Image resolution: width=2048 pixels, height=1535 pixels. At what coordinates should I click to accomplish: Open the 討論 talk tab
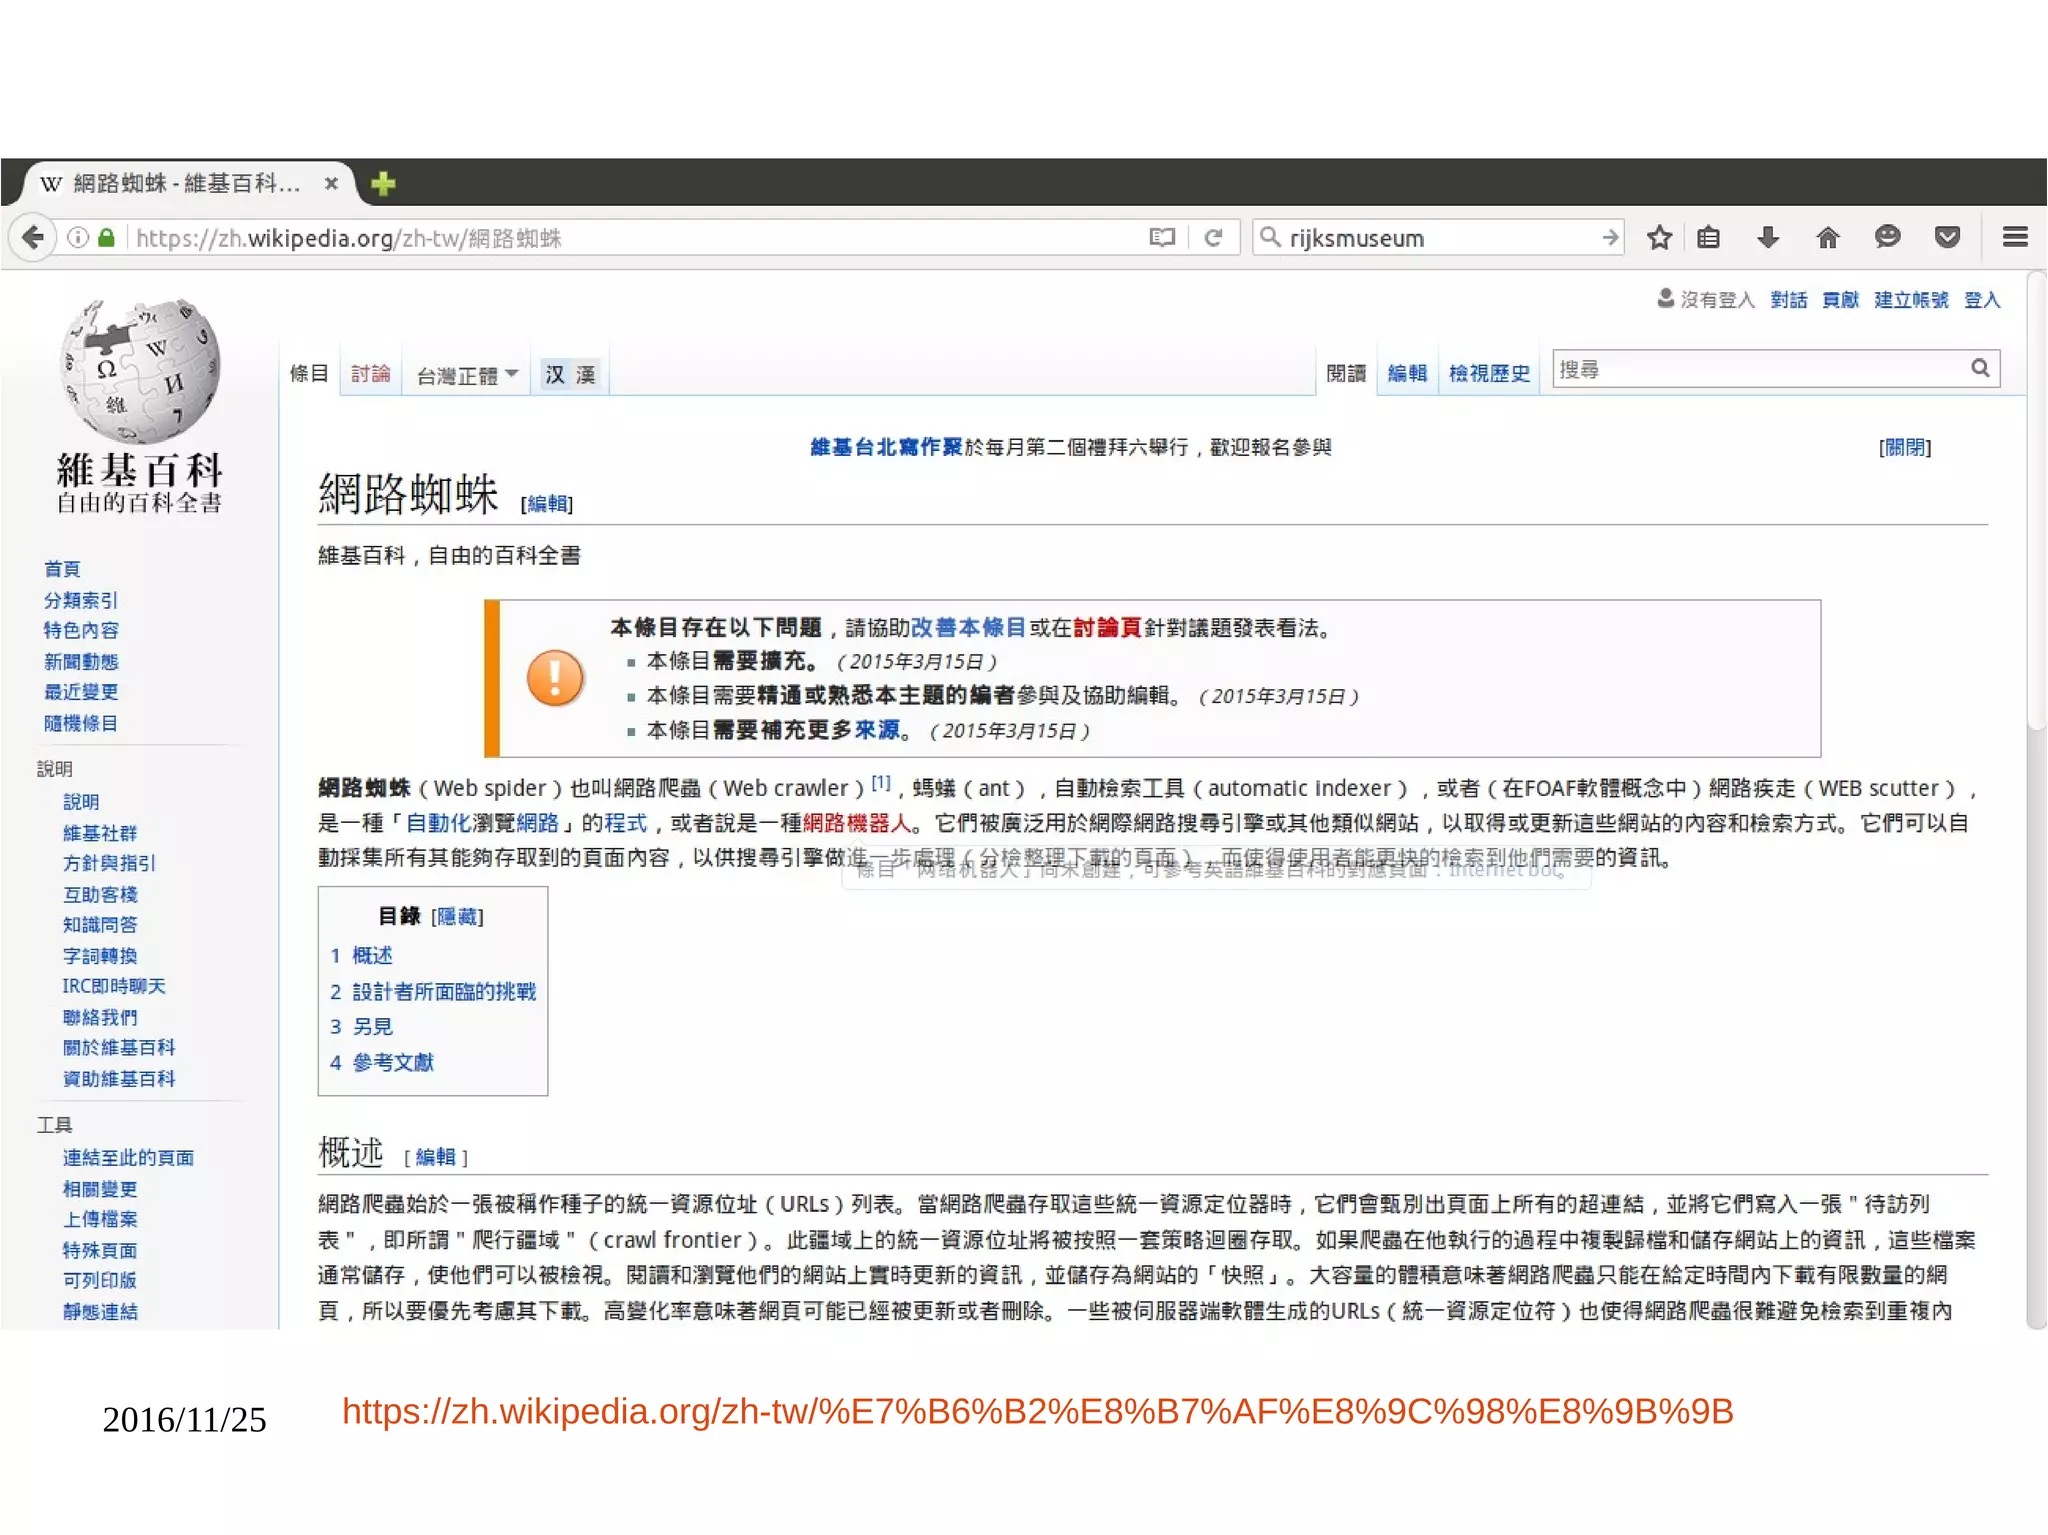point(370,374)
